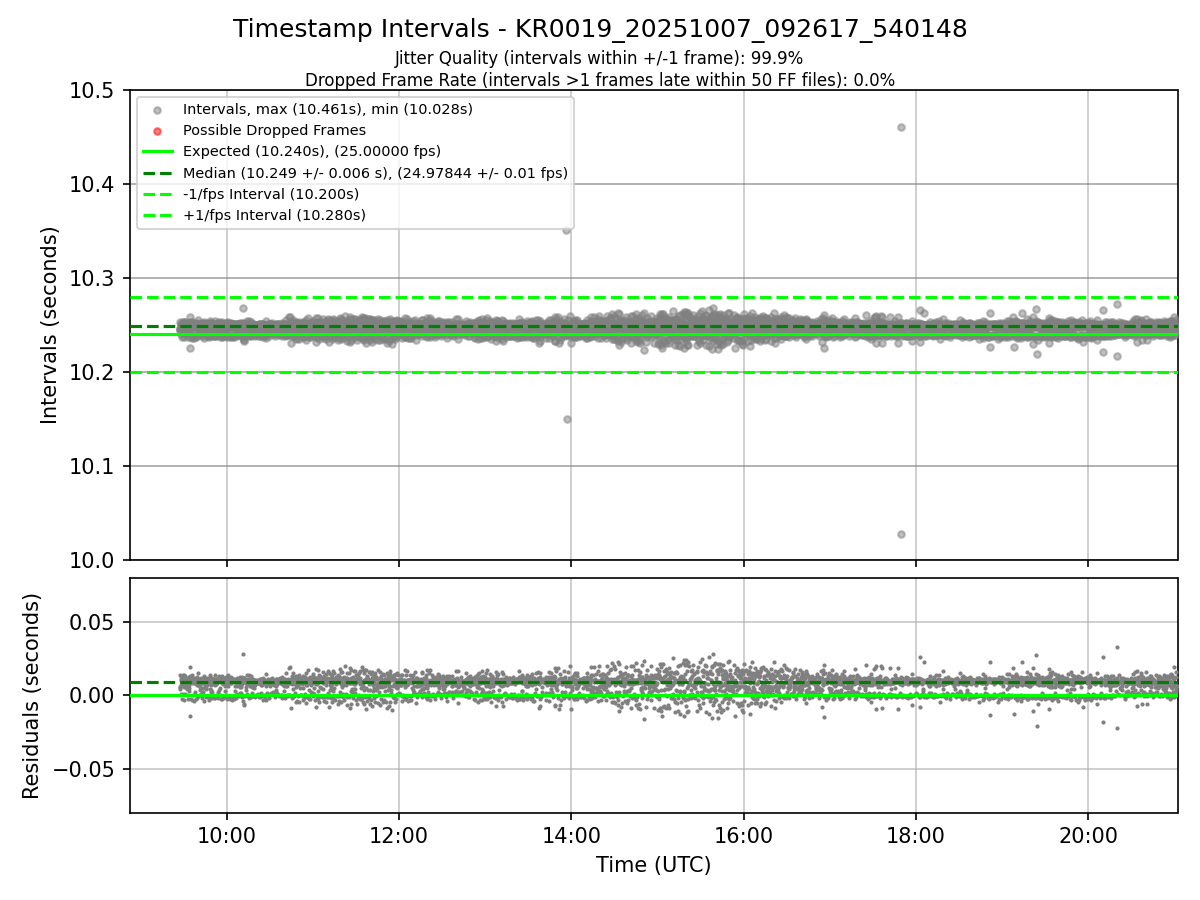The height and width of the screenshot is (900, 1200).
Task: Click the 12:00 time tick label
Action: 399,834
